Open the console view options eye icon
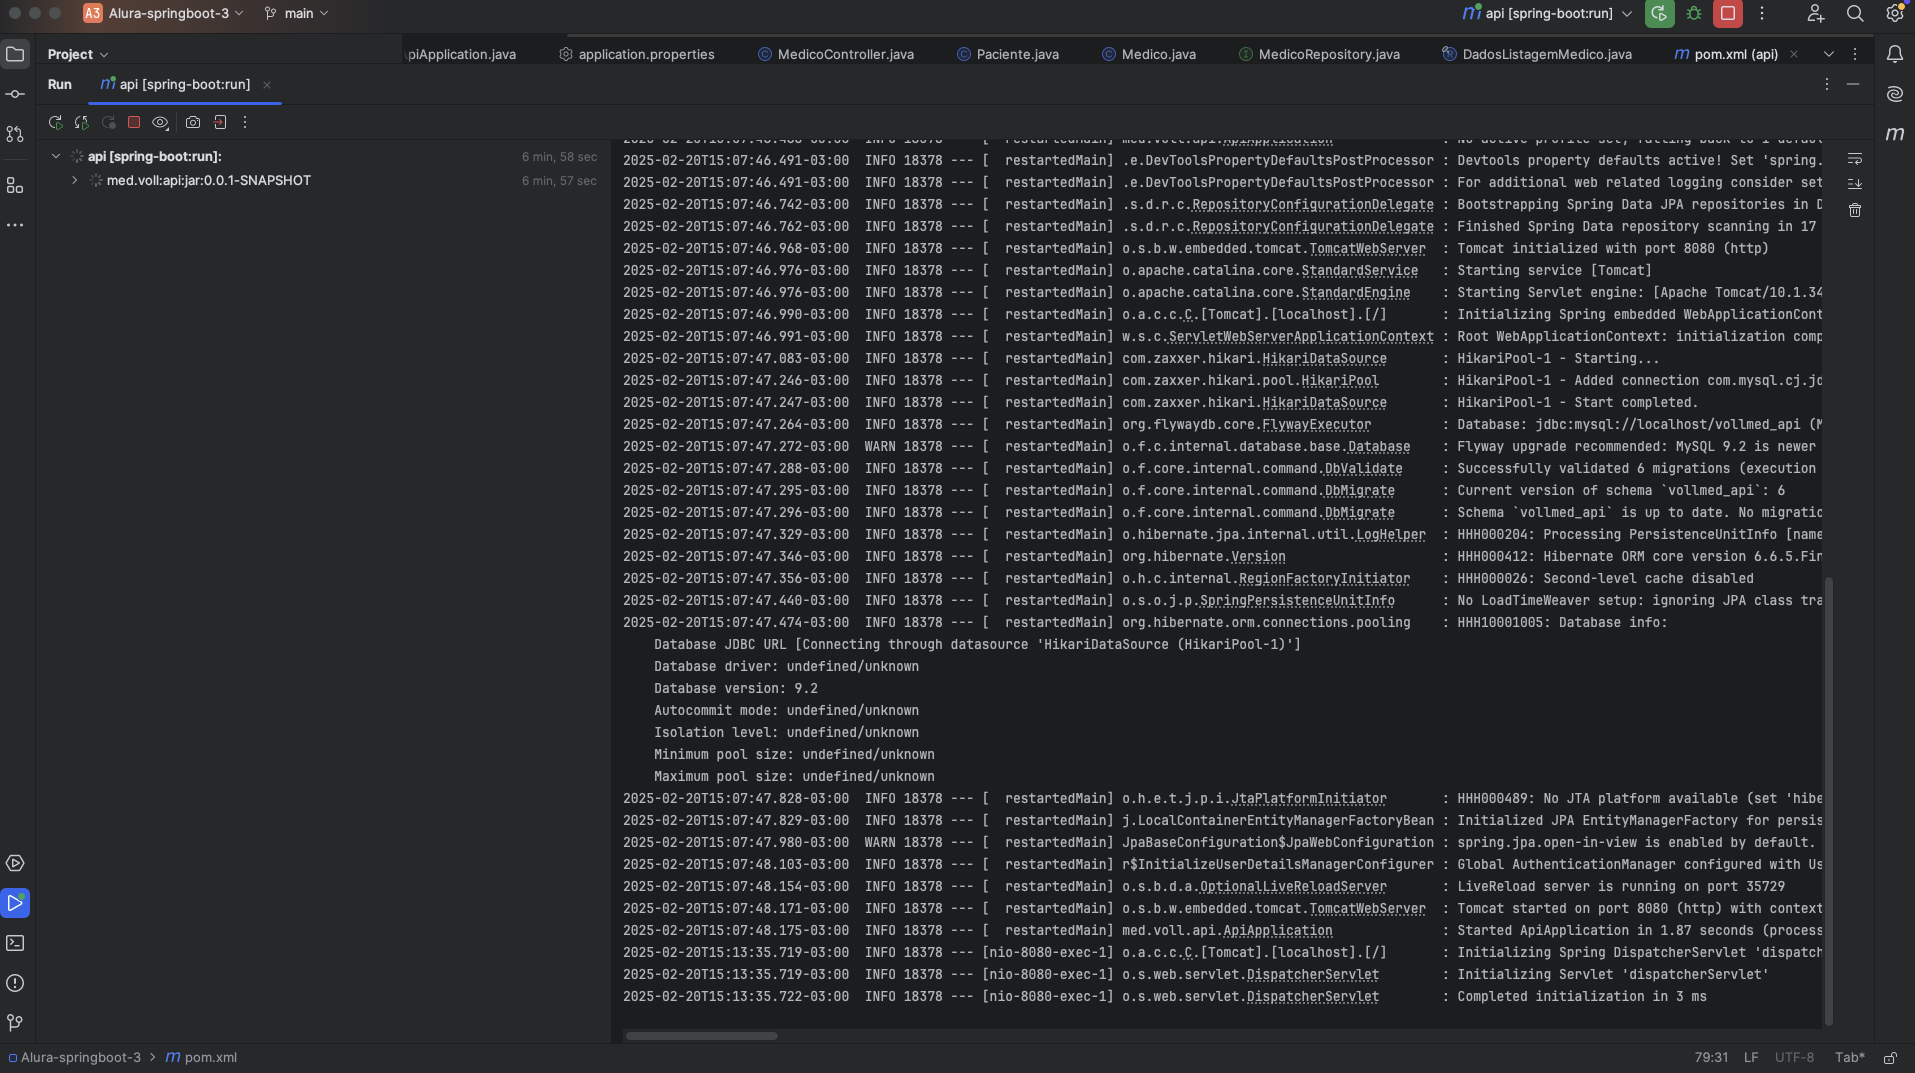 [160, 122]
